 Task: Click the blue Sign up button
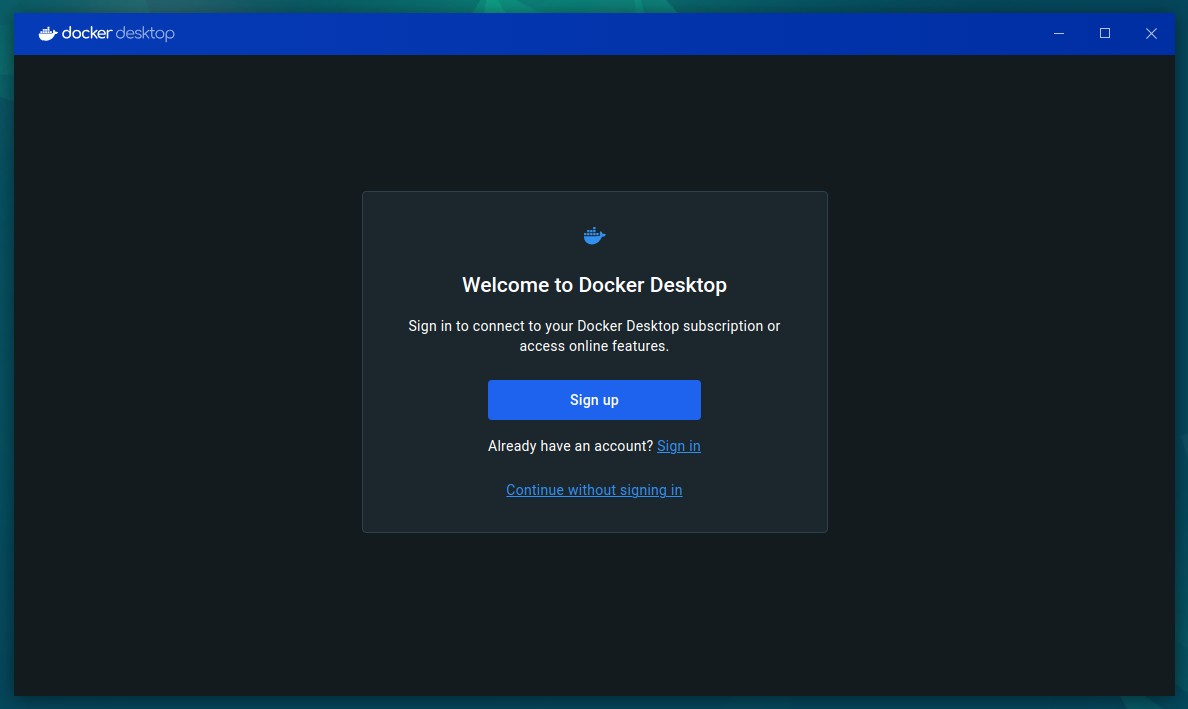coord(594,400)
